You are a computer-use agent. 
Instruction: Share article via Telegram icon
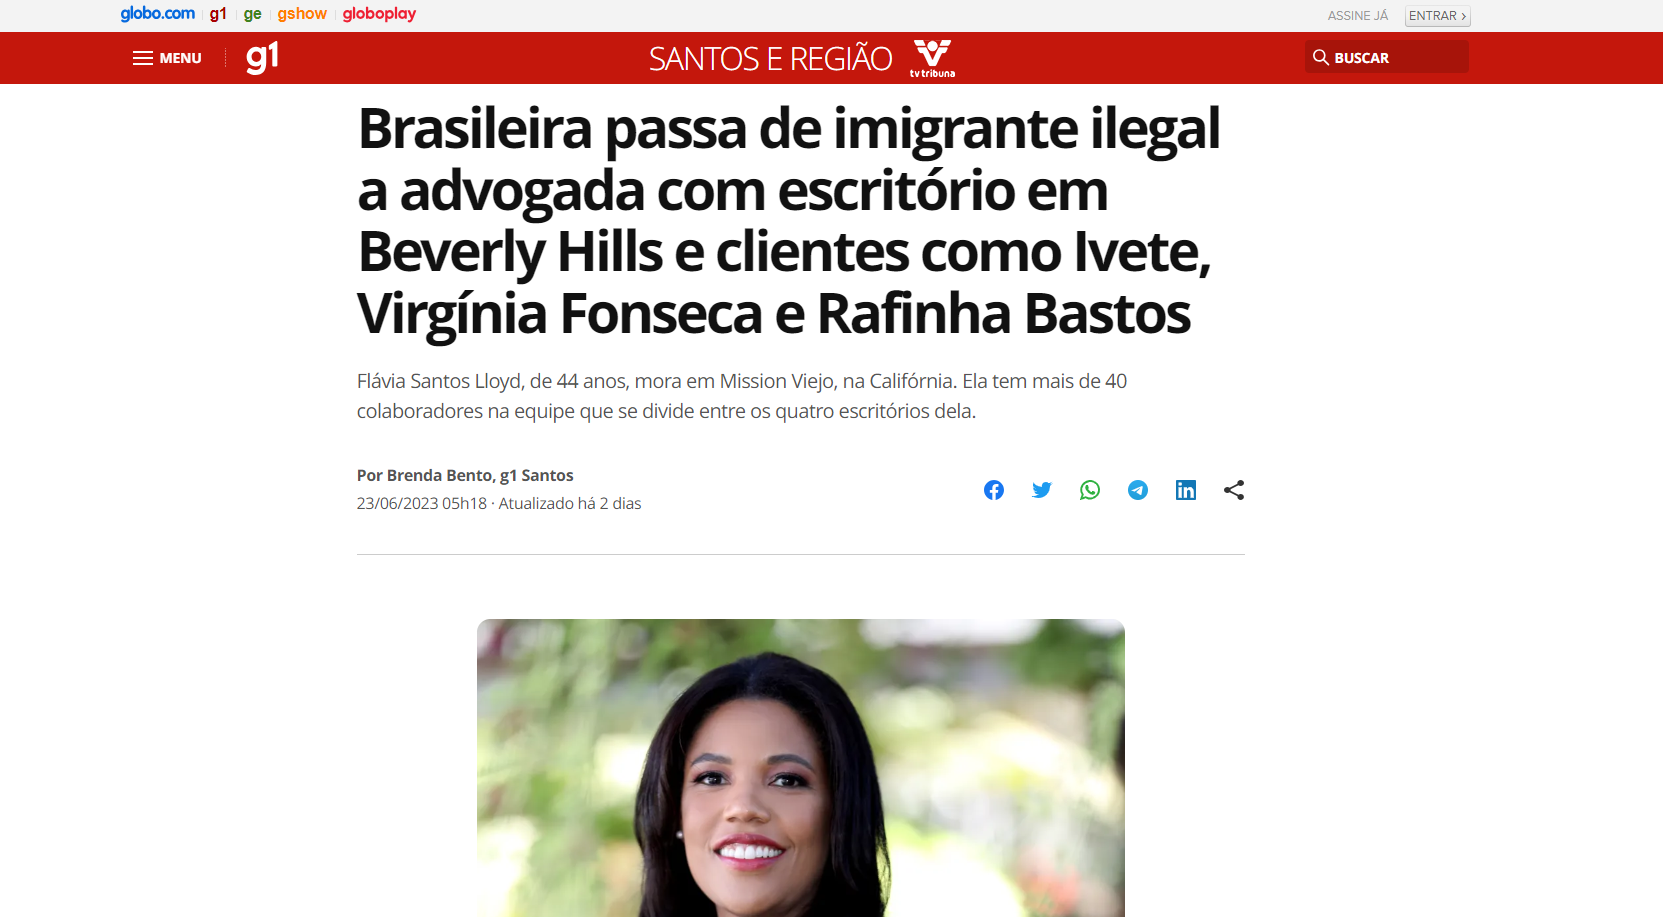tap(1137, 490)
